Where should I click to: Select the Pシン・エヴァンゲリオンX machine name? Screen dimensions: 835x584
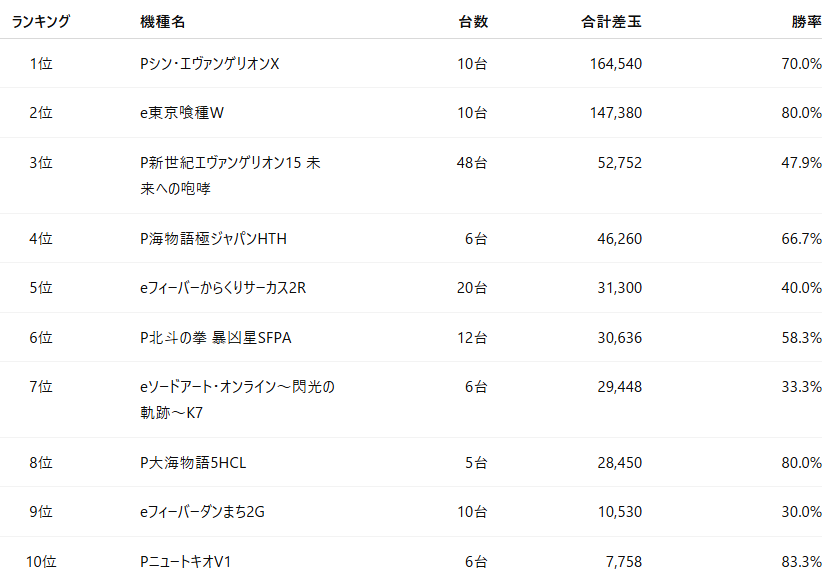[209, 64]
